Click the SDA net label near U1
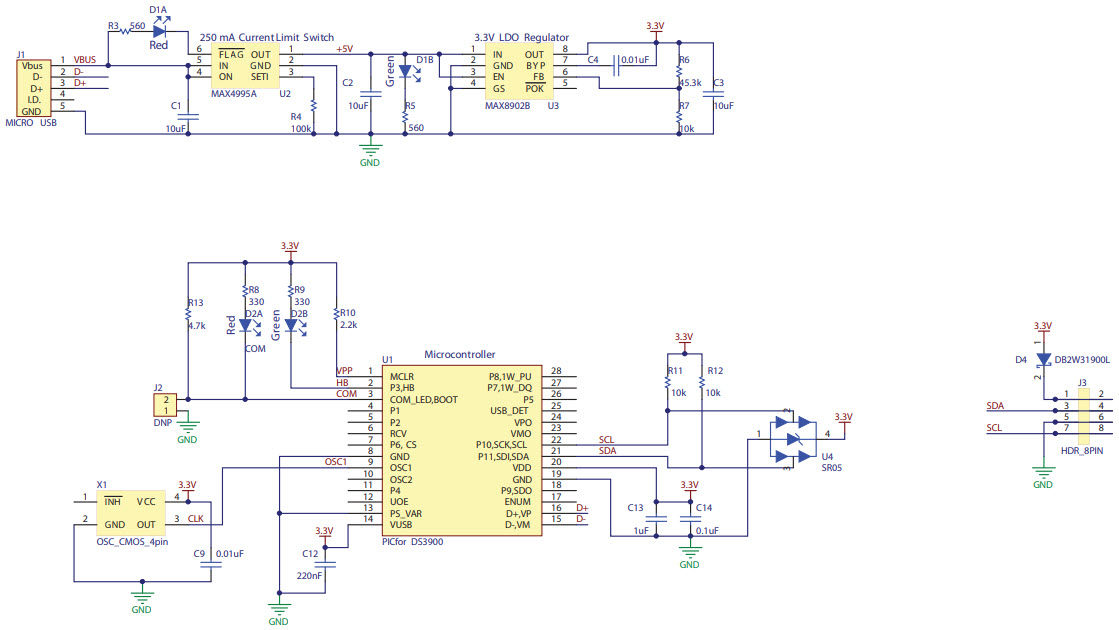Image resolution: width=1119 pixels, height=630 pixels. tap(605, 451)
